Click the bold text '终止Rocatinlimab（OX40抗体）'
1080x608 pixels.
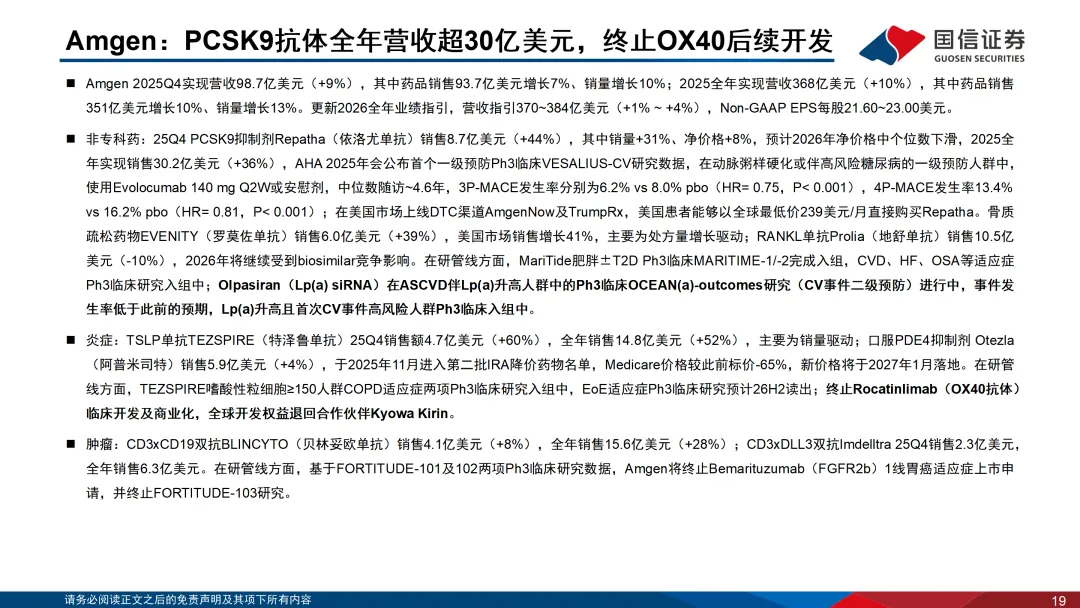(x=923, y=389)
